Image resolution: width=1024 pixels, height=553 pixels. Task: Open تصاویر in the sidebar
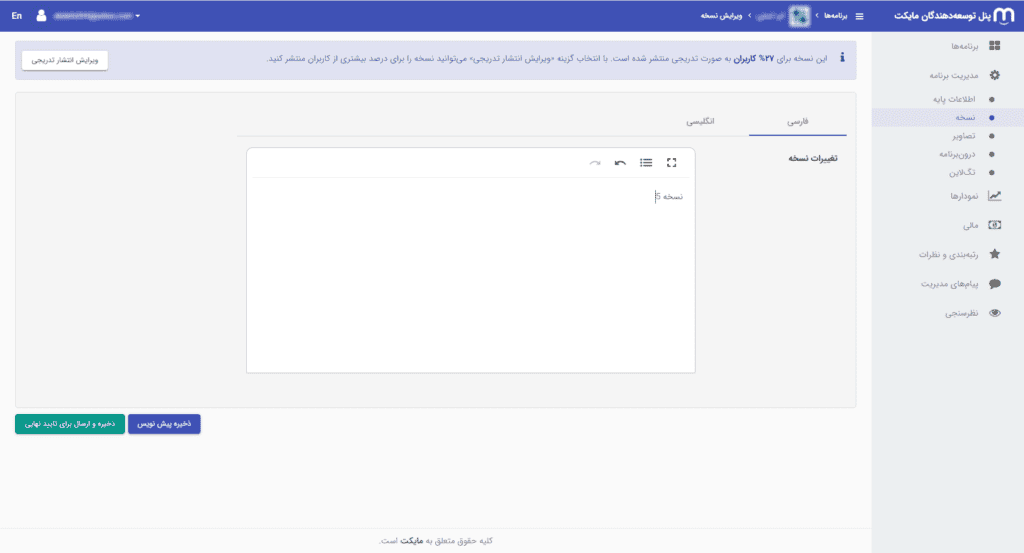963,136
